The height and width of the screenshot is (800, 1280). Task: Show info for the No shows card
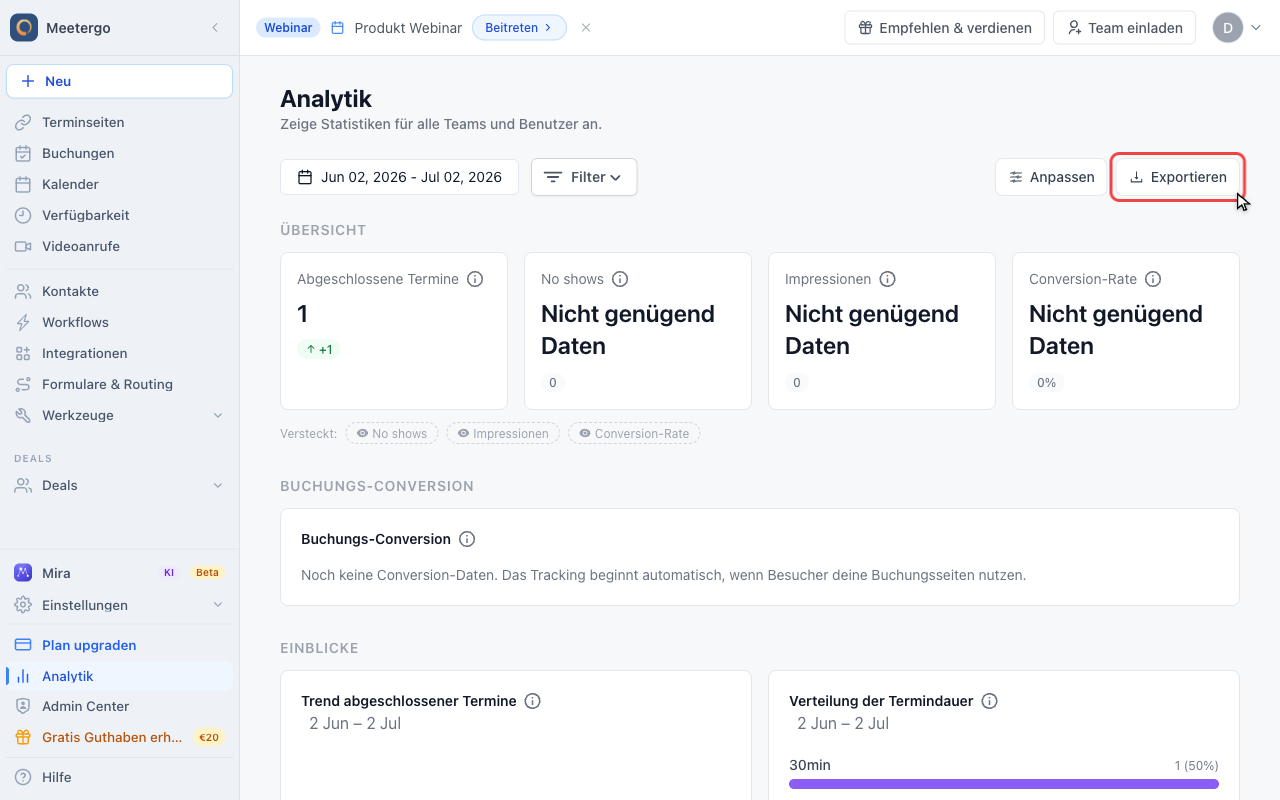[x=620, y=279]
